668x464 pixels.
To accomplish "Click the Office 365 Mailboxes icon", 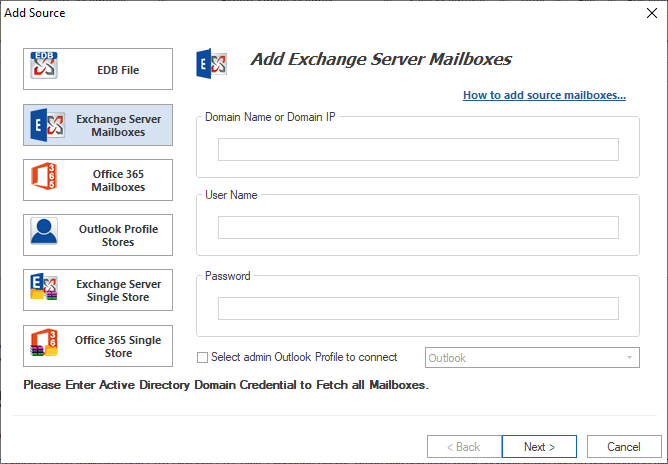I will coord(44,176).
